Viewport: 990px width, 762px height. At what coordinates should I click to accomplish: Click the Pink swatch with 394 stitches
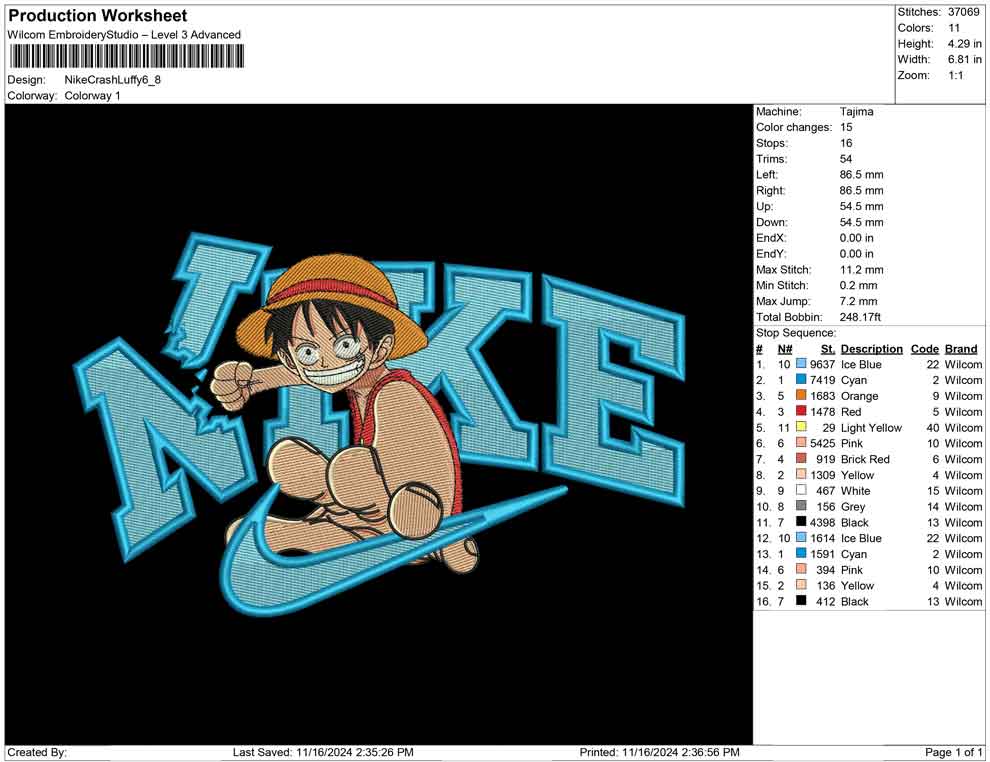tap(801, 569)
